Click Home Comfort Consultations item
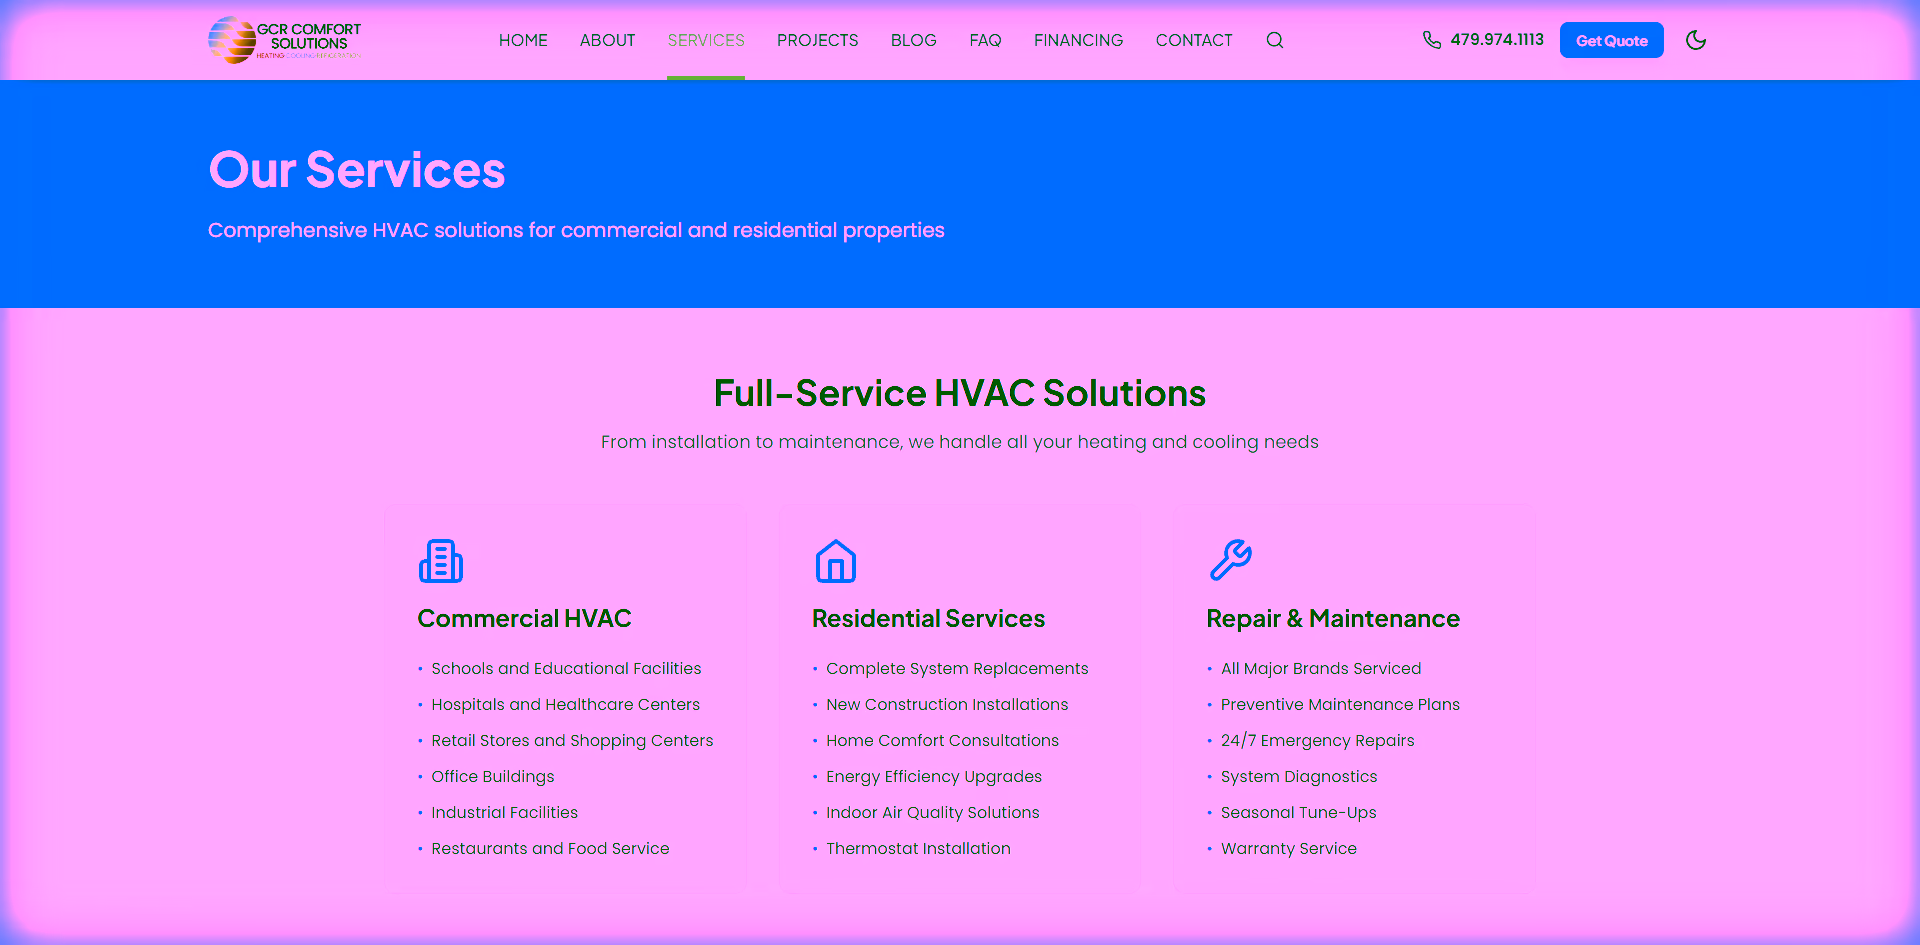1920x945 pixels. 942,740
